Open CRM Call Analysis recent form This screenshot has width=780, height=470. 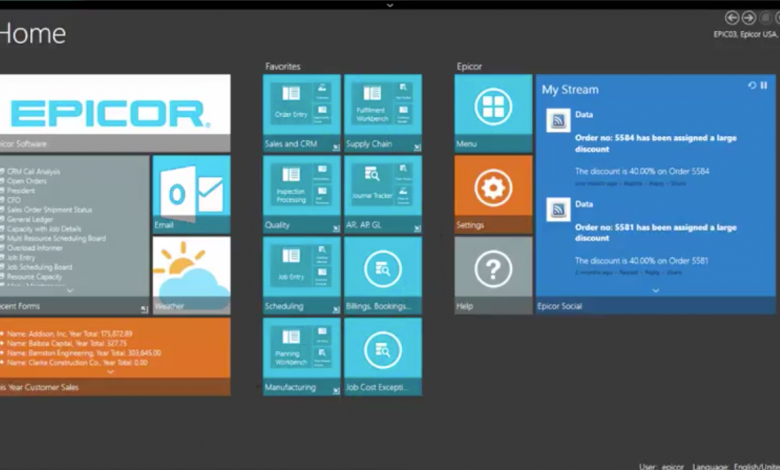pos(33,172)
